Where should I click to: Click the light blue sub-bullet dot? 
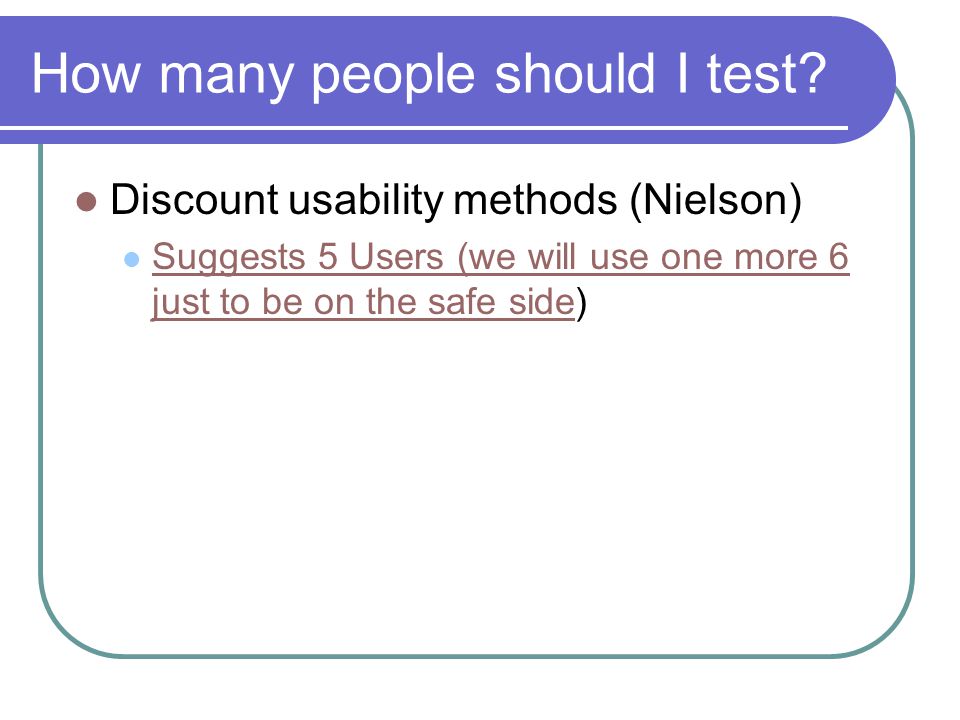click(132, 259)
